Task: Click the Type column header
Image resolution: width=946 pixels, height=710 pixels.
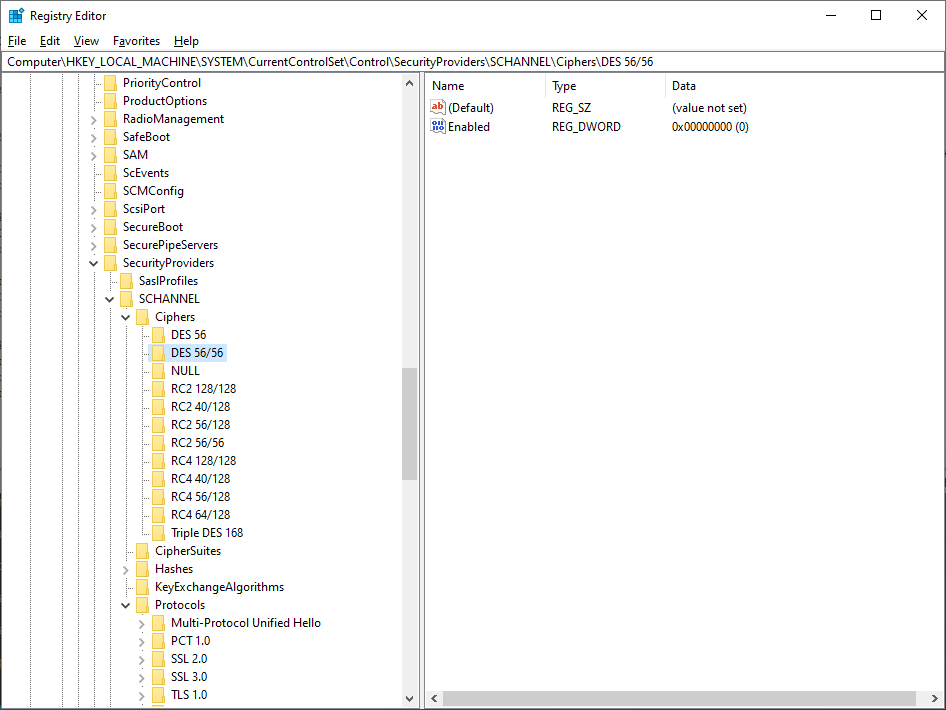Action: click(x=565, y=86)
